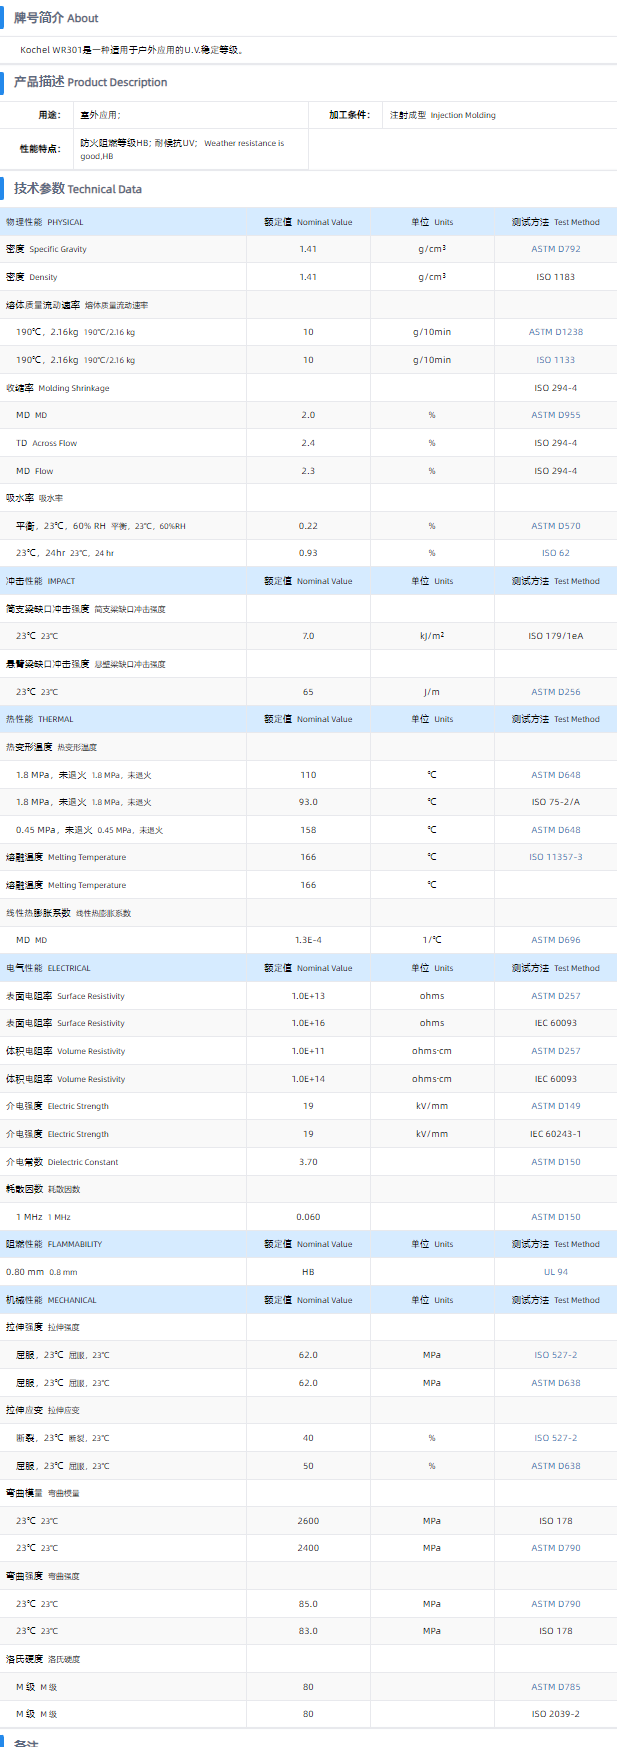
Task: Select the PHYSICAL section header row
Action: tap(45, 222)
